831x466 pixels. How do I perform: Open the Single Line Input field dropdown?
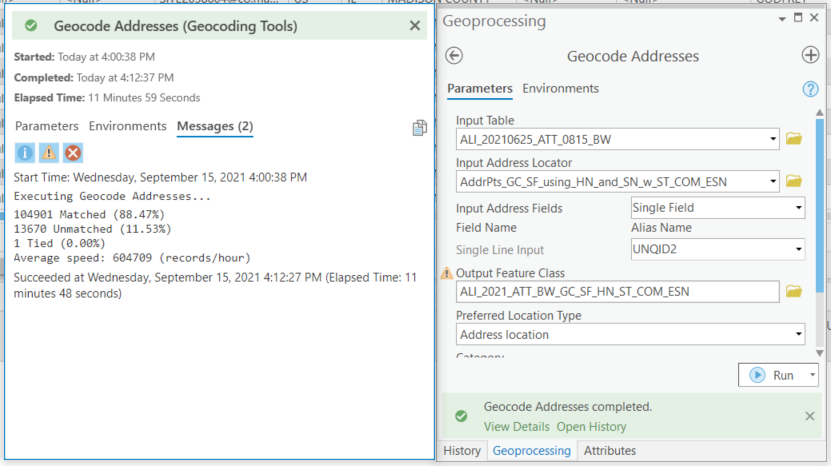(798, 250)
